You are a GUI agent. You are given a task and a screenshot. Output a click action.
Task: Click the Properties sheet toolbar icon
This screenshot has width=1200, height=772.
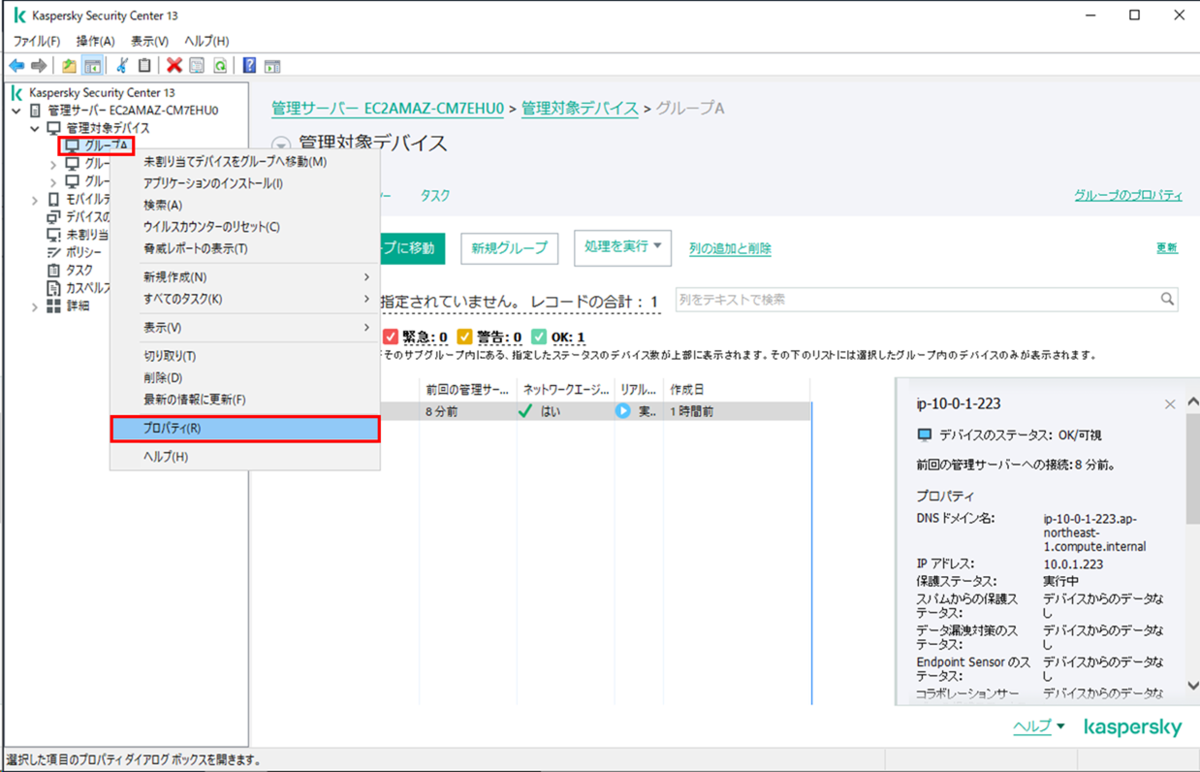(196, 65)
